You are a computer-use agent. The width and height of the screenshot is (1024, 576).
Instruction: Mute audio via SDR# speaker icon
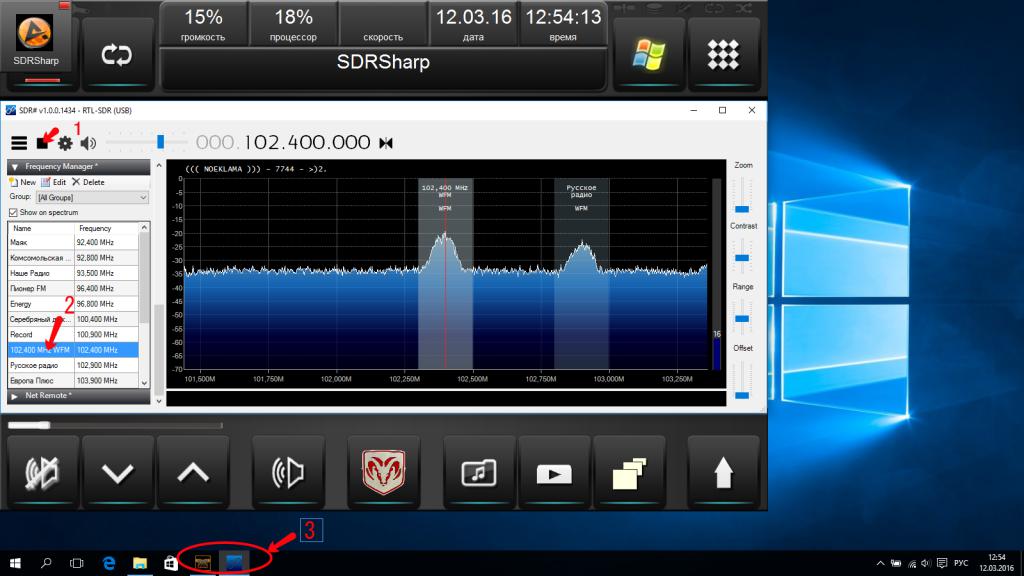88,143
